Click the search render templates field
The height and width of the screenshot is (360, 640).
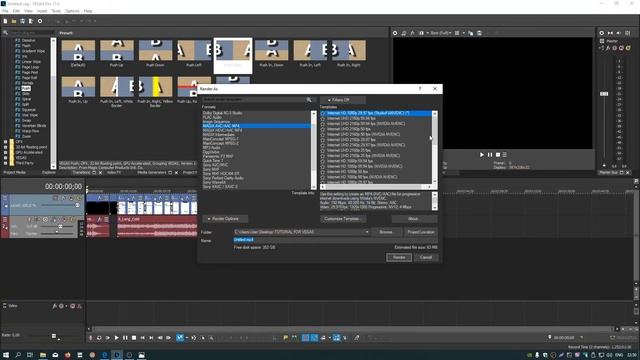point(255,100)
